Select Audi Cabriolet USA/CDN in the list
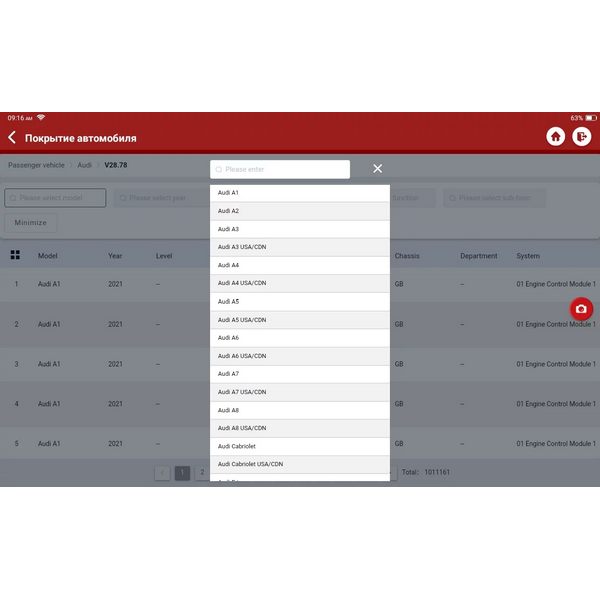600x600 pixels. tap(300, 464)
